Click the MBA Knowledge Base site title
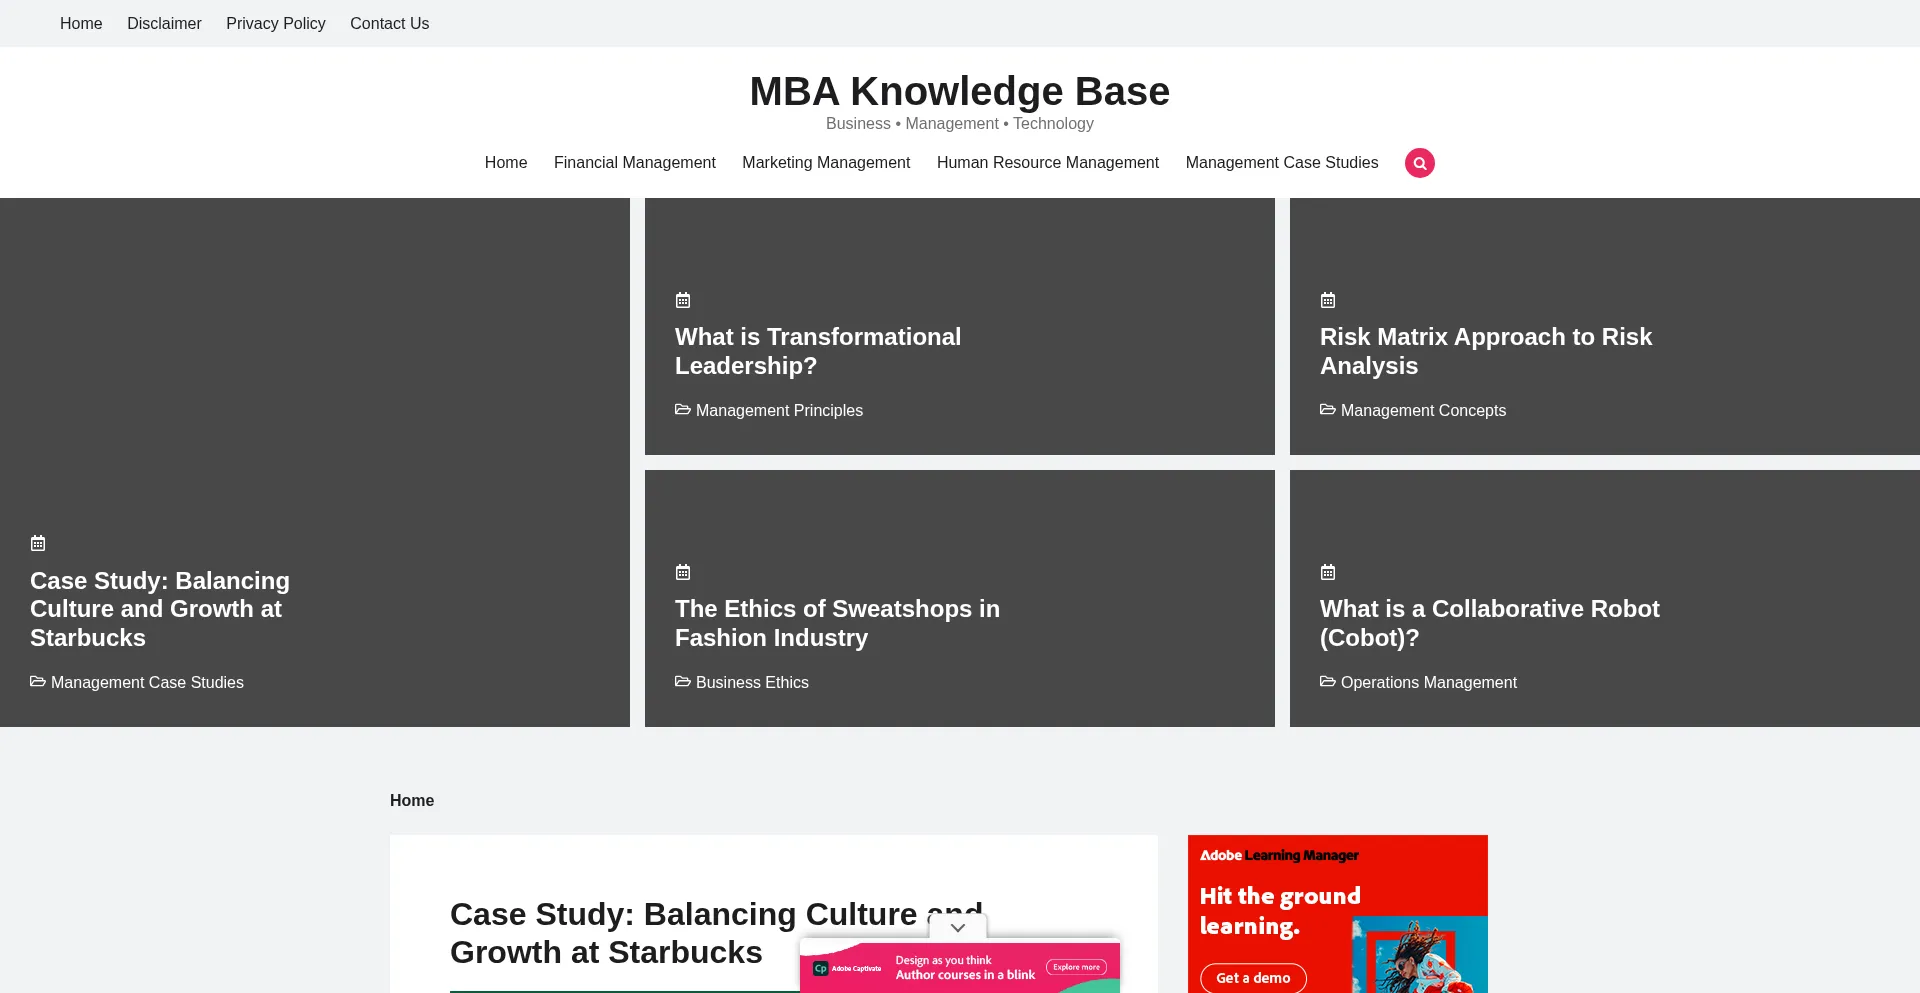 point(959,91)
